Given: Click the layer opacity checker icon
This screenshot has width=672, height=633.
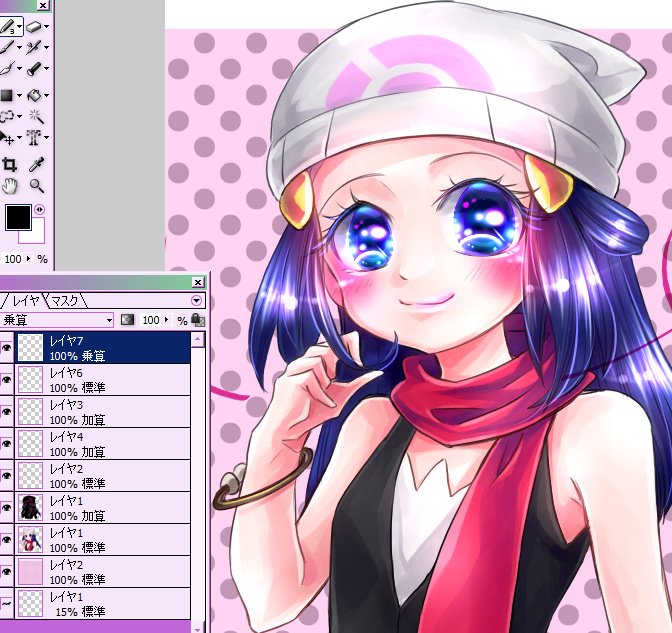Looking at the screenshot, I should [x=127, y=320].
